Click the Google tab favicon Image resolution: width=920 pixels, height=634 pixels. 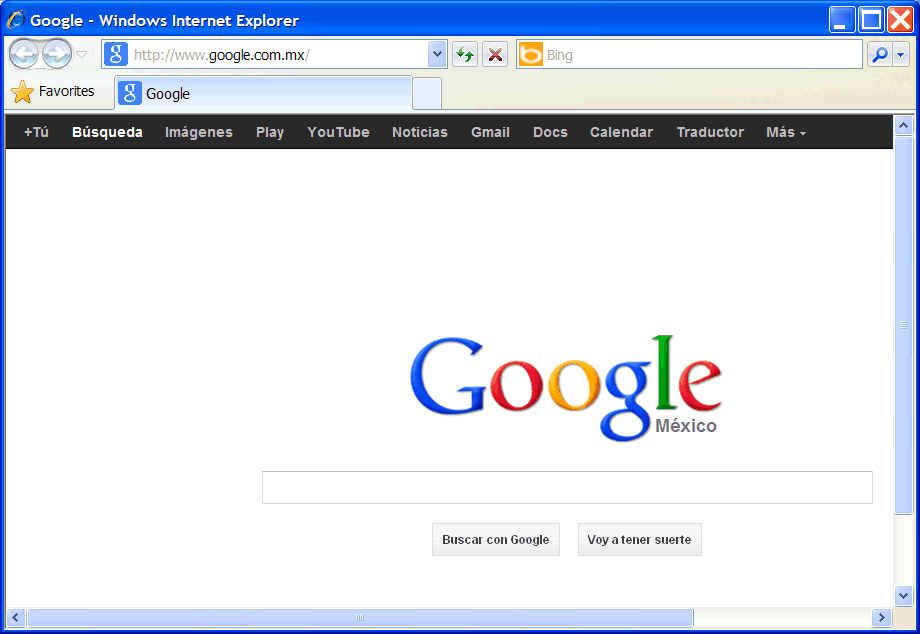coord(130,93)
